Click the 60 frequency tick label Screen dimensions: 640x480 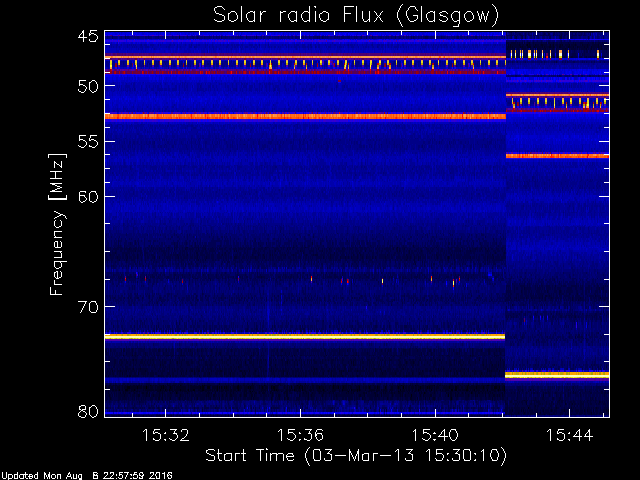(x=88, y=197)
